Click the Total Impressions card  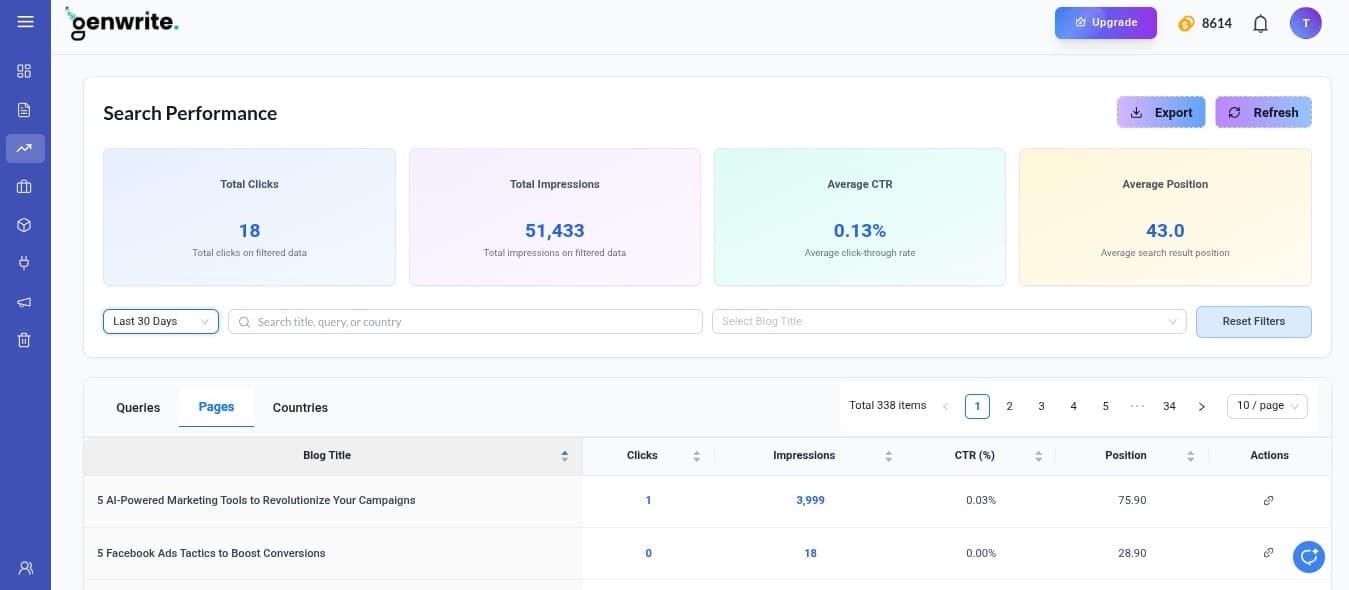coord(555,217)
